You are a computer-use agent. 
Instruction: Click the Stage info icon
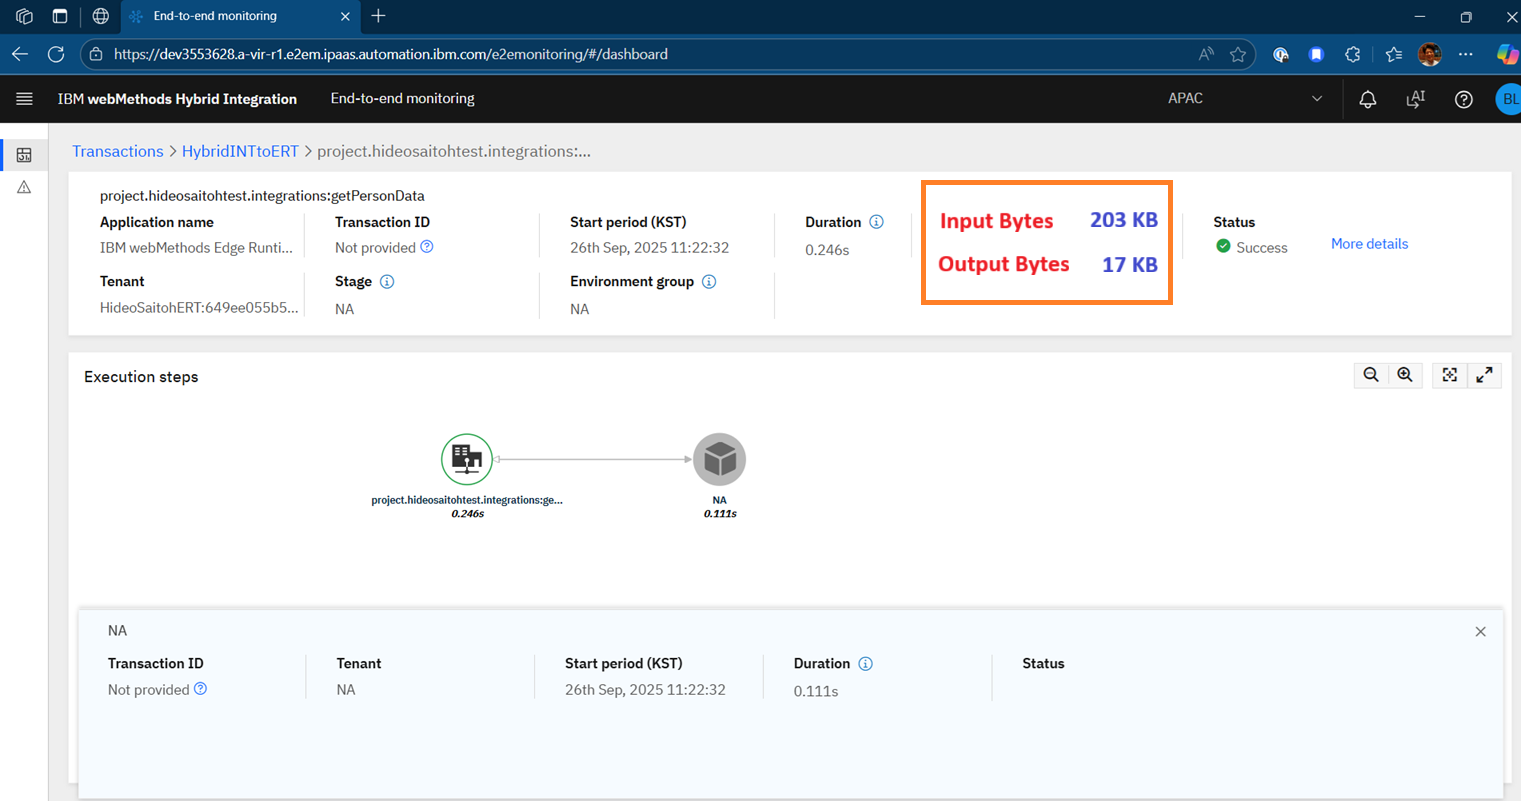coord(387,282)
